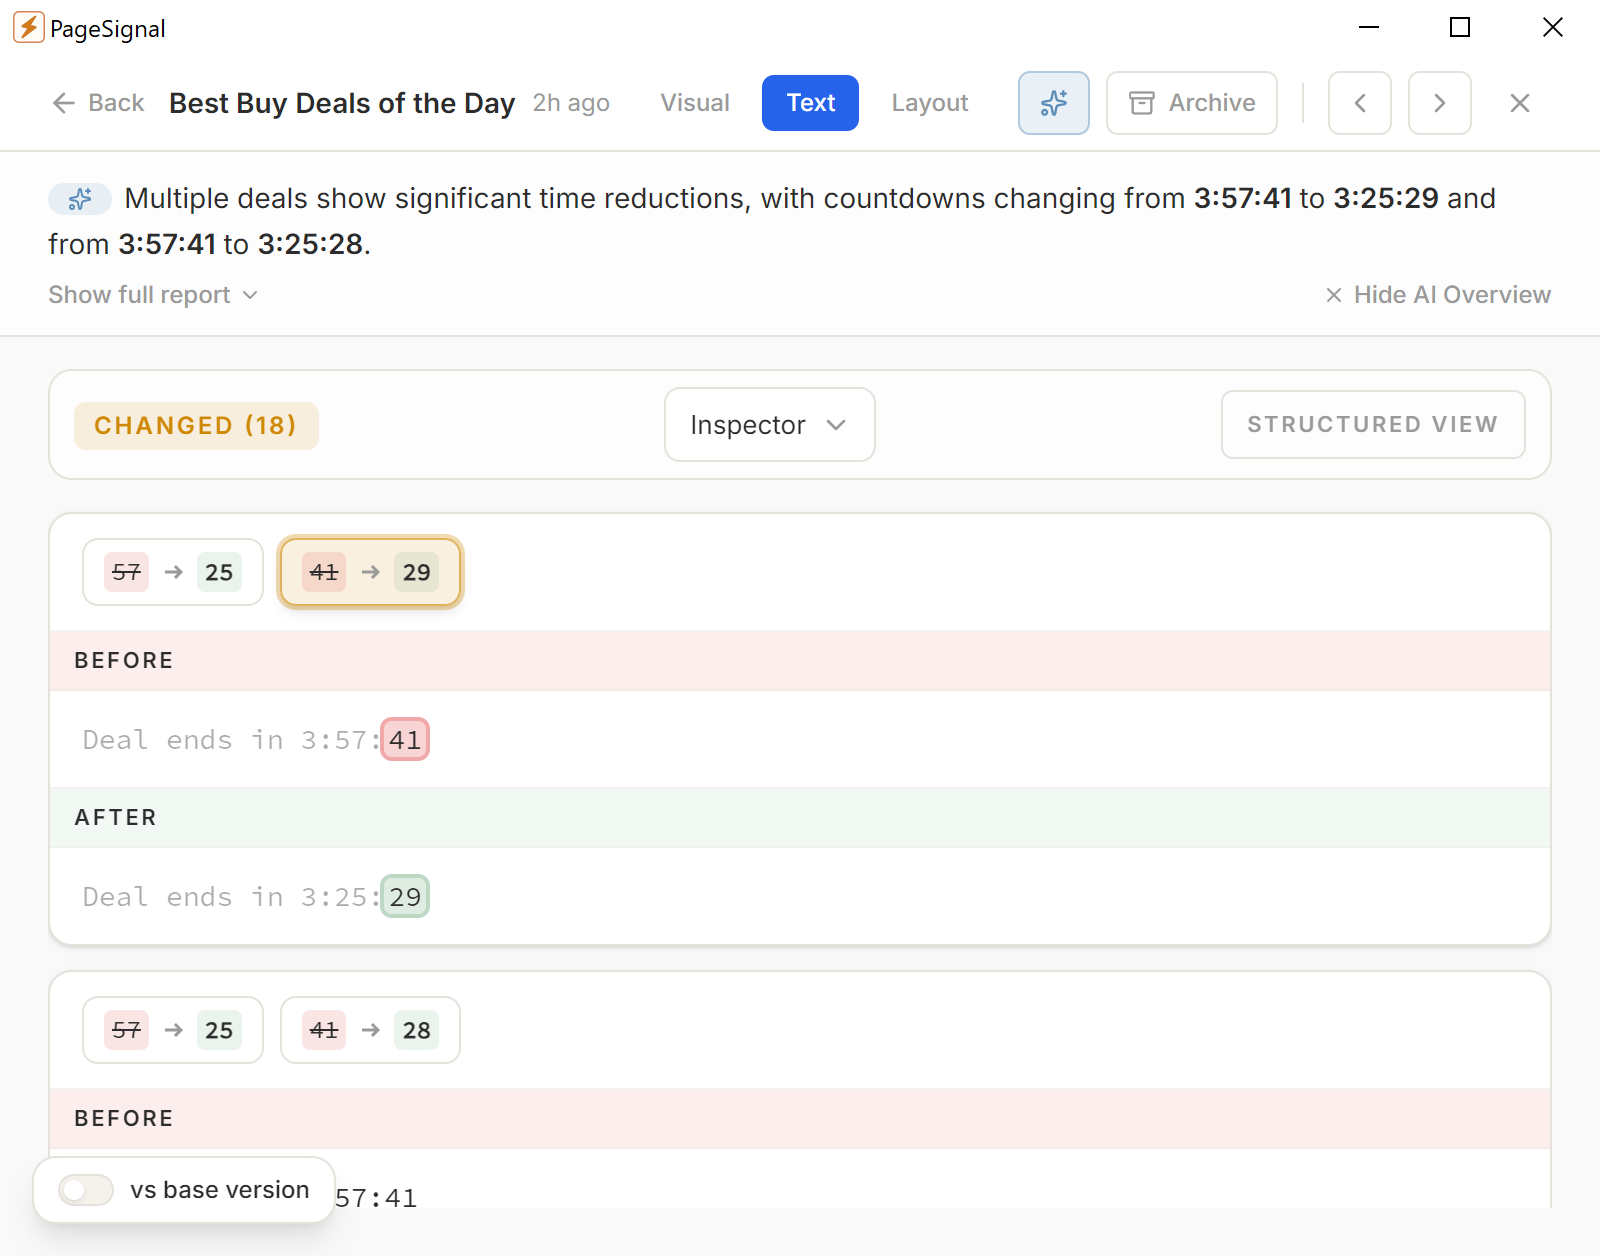Switch to STRUCTURED VIEW
Viewport: 1600px width, 1256px height.
1373,425
